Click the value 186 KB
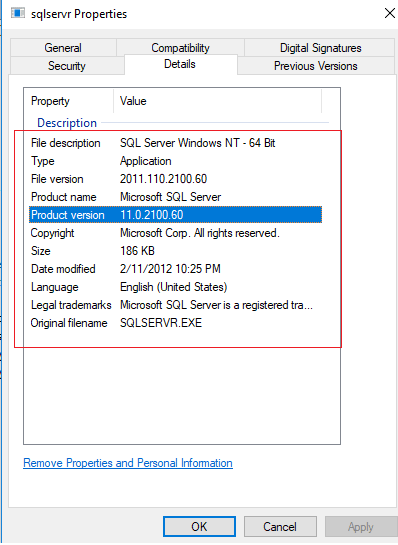Viewport: 398px width, 545px height. [x=137, y=251]
